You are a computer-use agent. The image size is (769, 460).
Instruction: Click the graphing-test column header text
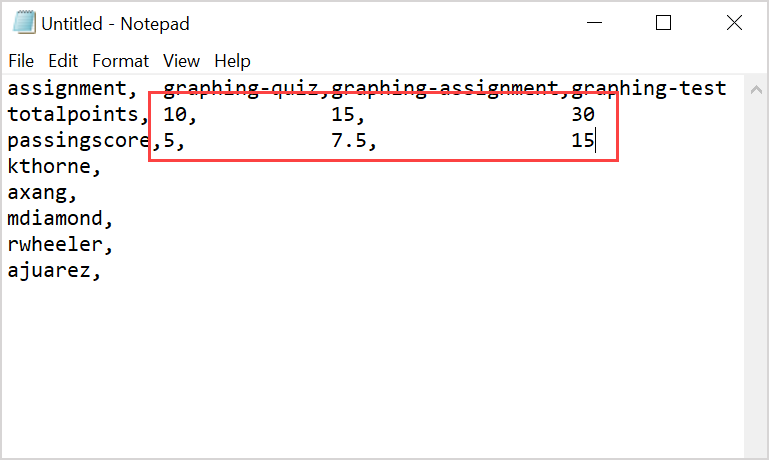click(x=648, y=88)
